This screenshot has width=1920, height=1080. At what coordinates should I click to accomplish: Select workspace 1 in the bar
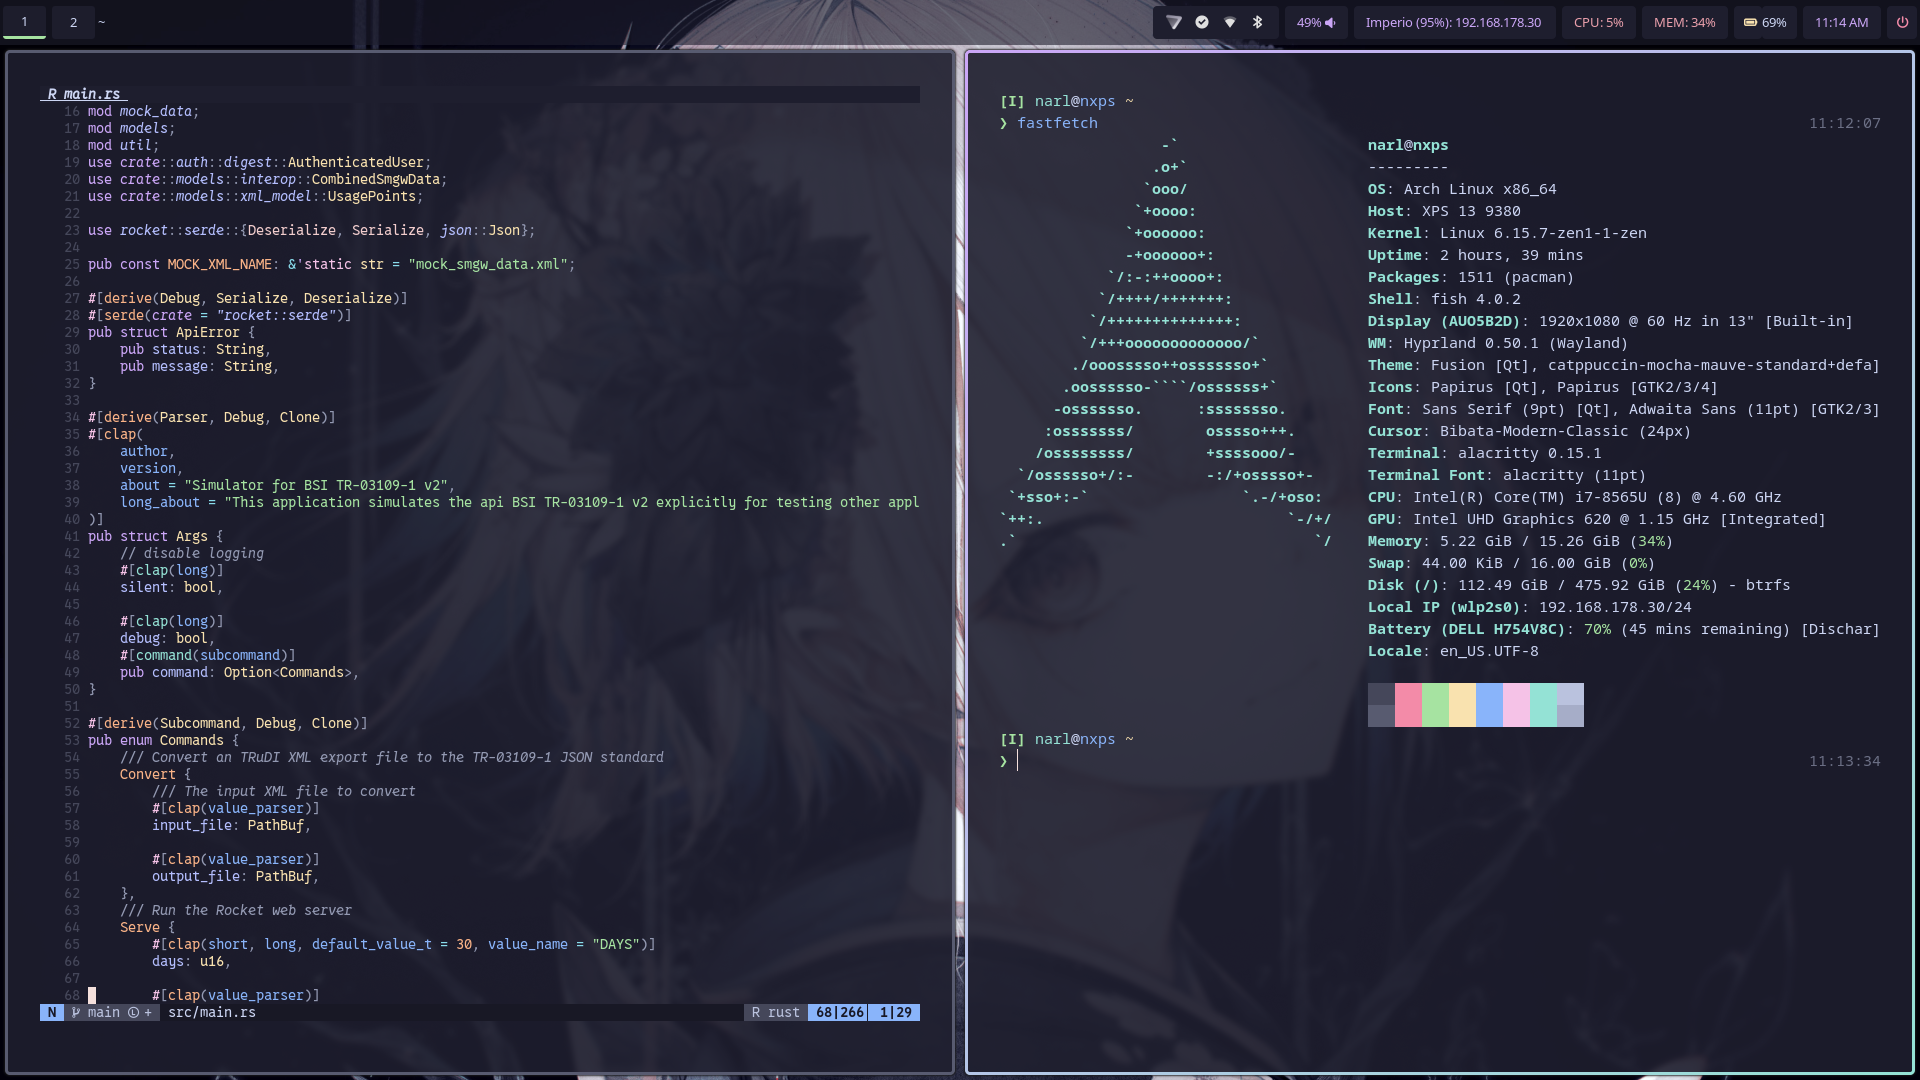pos(25,22)
